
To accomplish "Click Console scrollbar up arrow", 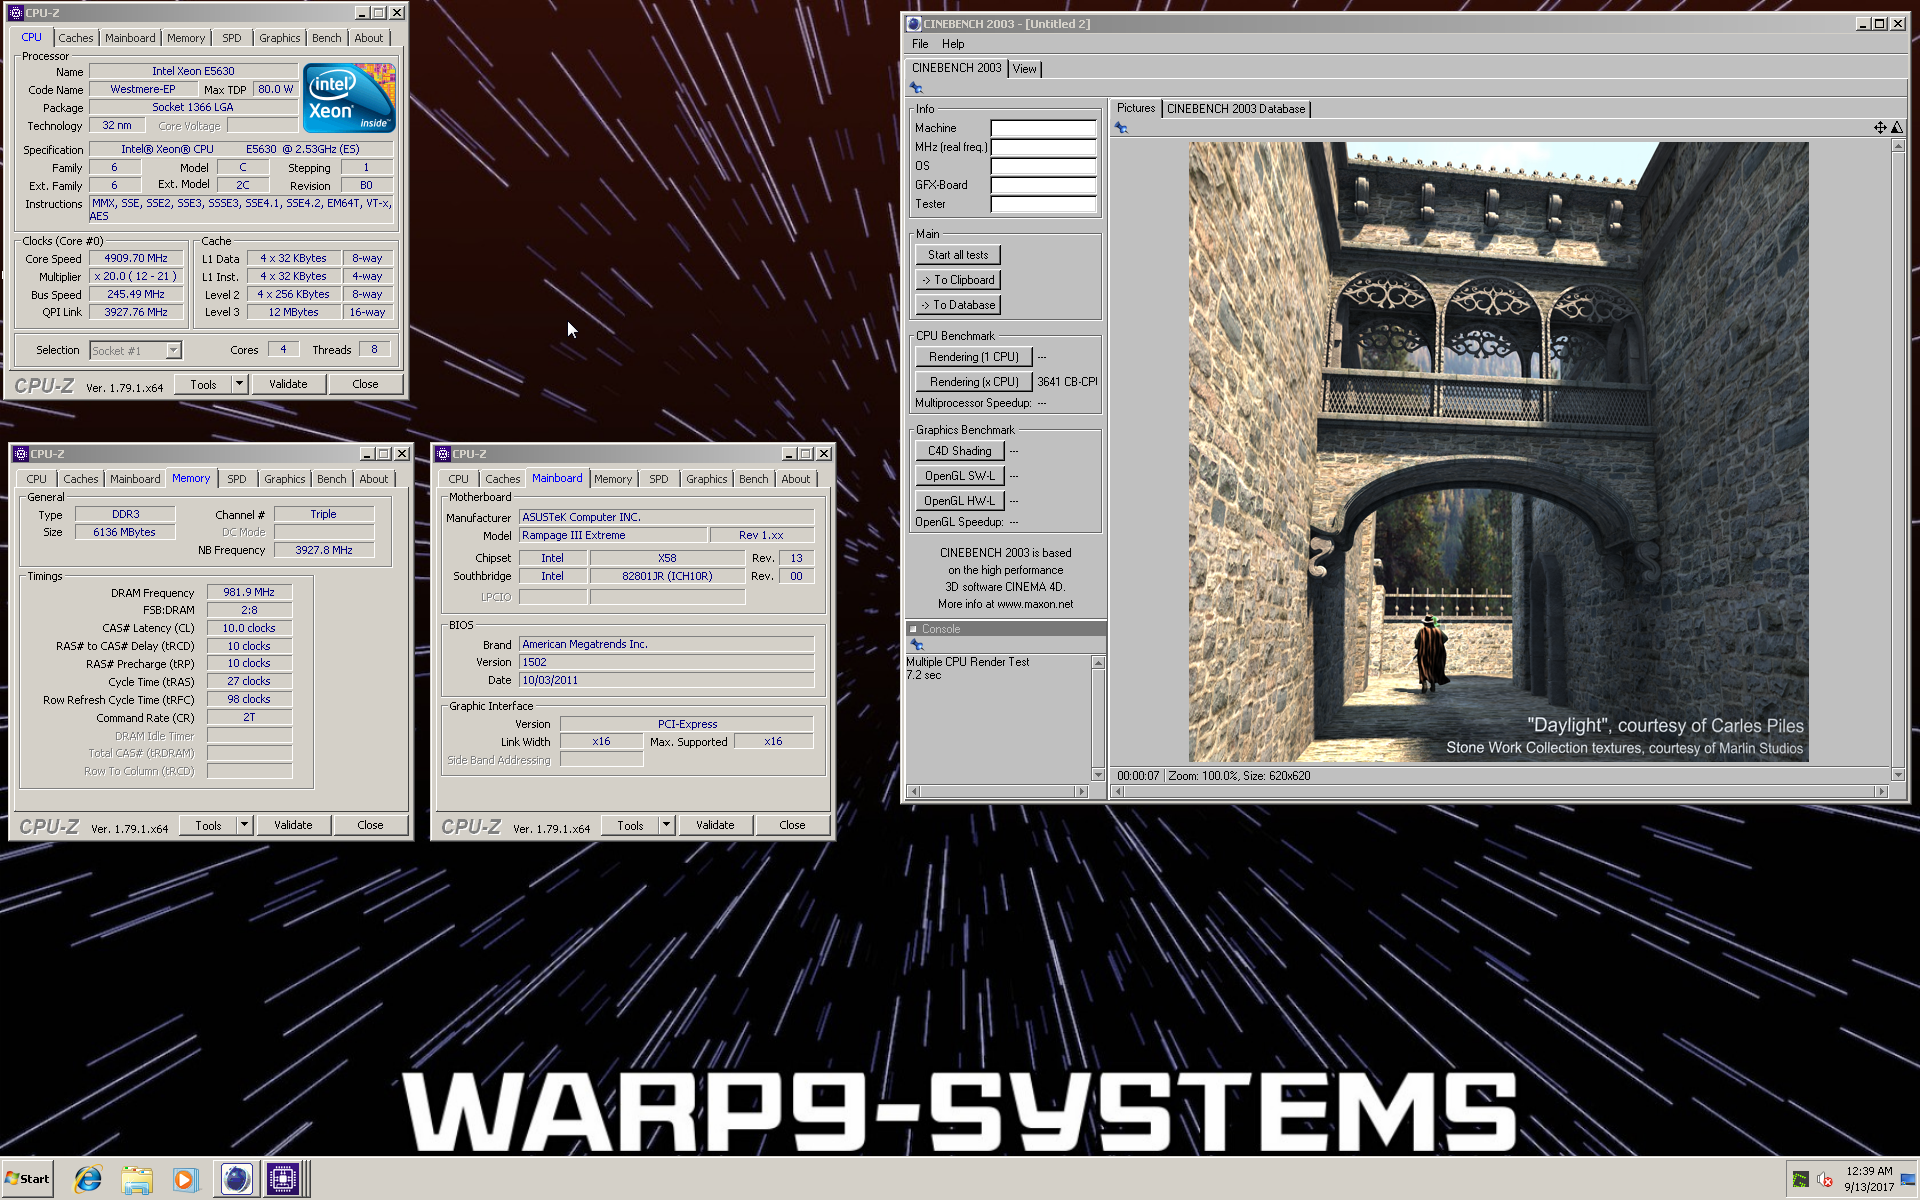I will click(1098, 663).
